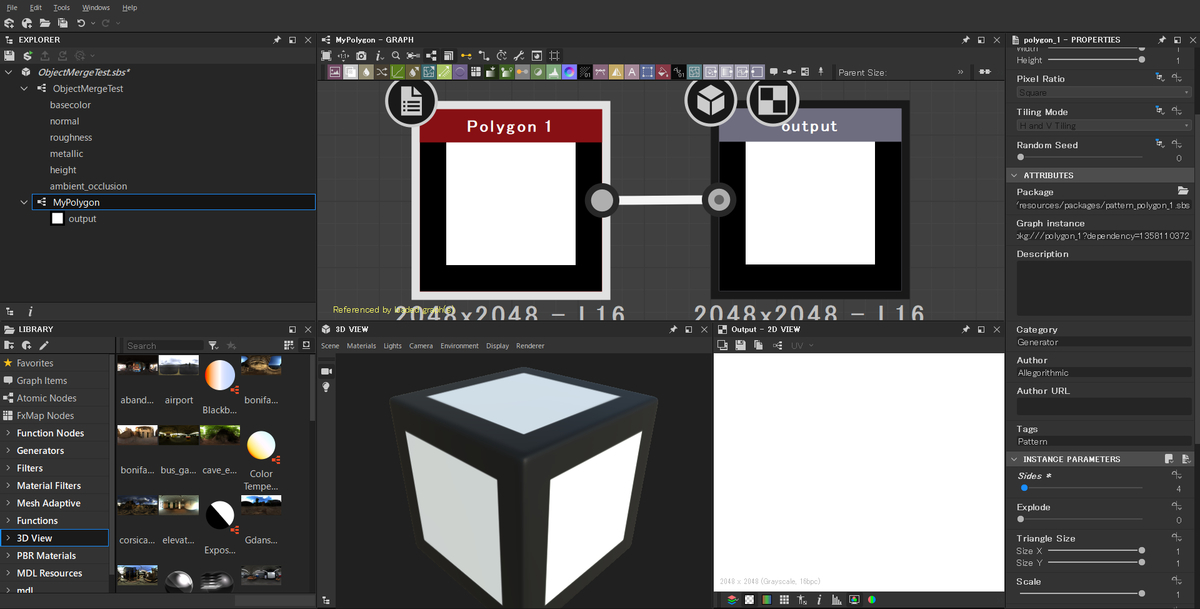Screen dimensions: 1200x609
Task: Create a new Substance package
Action: [x=9, y=23]
